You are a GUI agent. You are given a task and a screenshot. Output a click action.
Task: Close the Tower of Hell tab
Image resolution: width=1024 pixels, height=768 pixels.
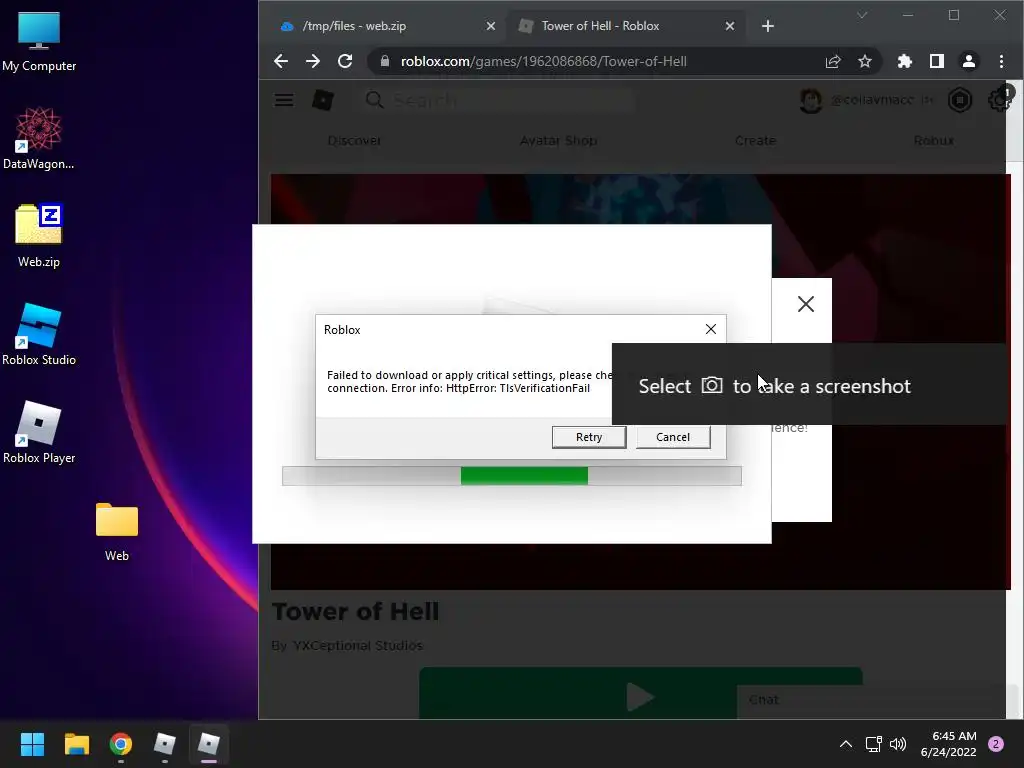tap(729, 26)
